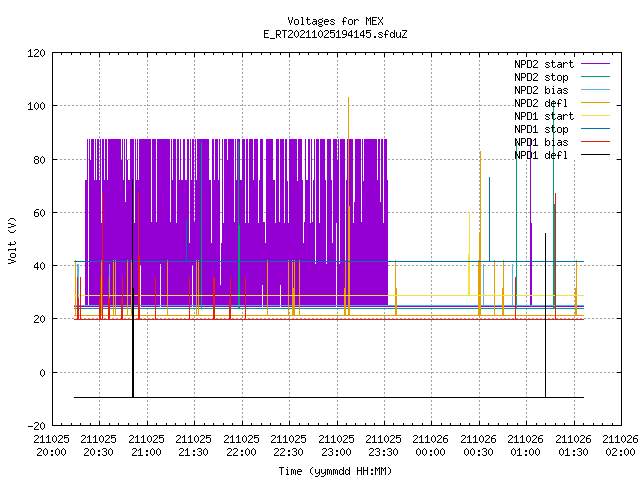Click the flat black line at -10 V

pos(329,397)
